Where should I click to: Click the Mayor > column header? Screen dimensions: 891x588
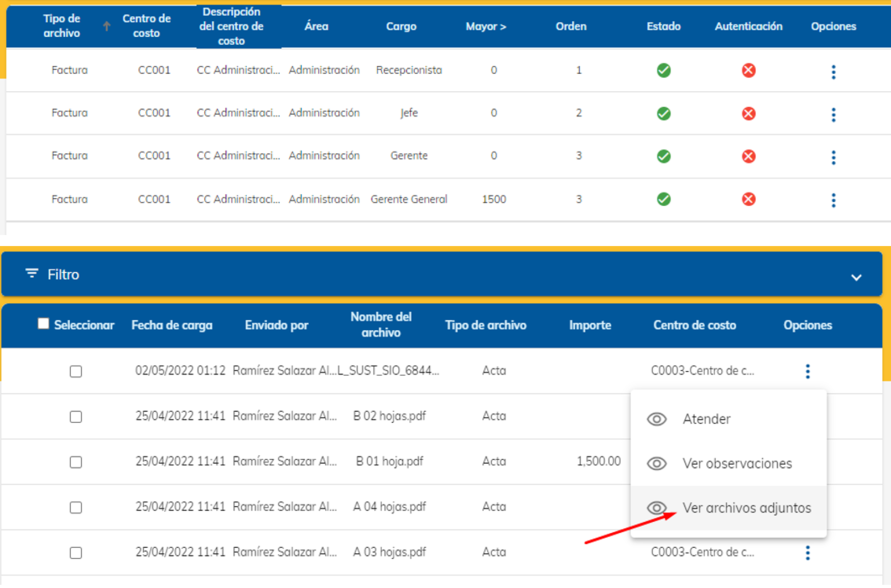(486, 26)
